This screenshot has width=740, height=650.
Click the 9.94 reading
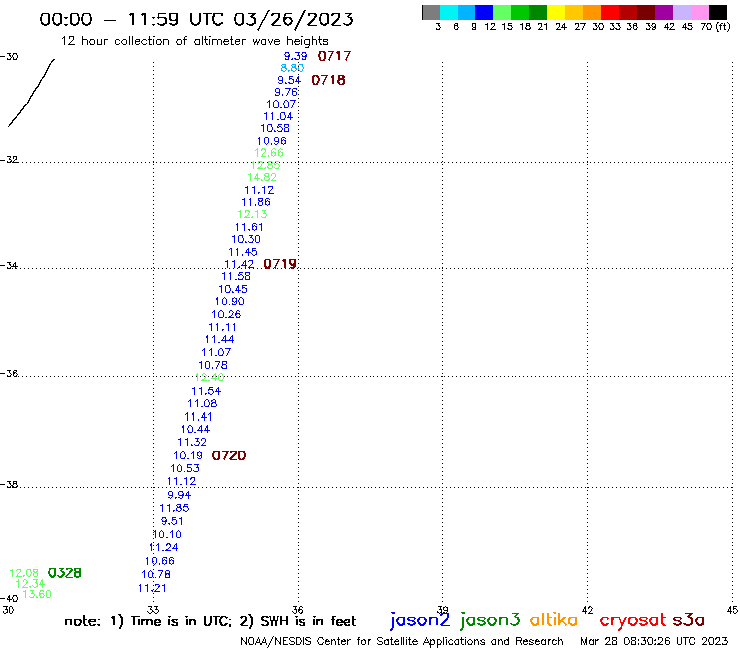click(x=179, y=495)
